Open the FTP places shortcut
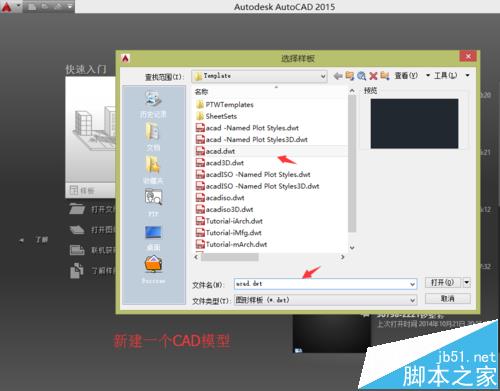Viewport: 500px width, 391px height. tap(153, 203)
